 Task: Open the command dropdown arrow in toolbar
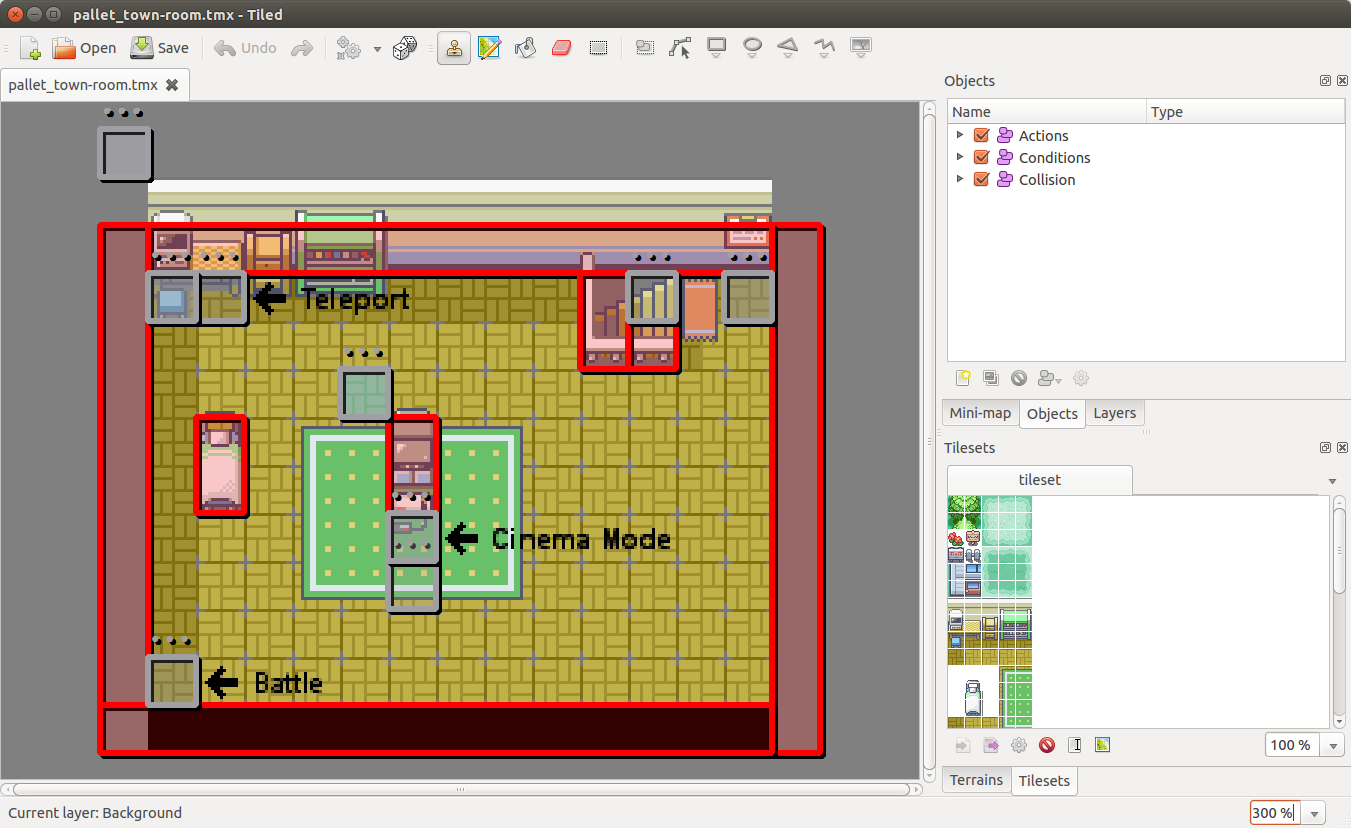point(377,48)
